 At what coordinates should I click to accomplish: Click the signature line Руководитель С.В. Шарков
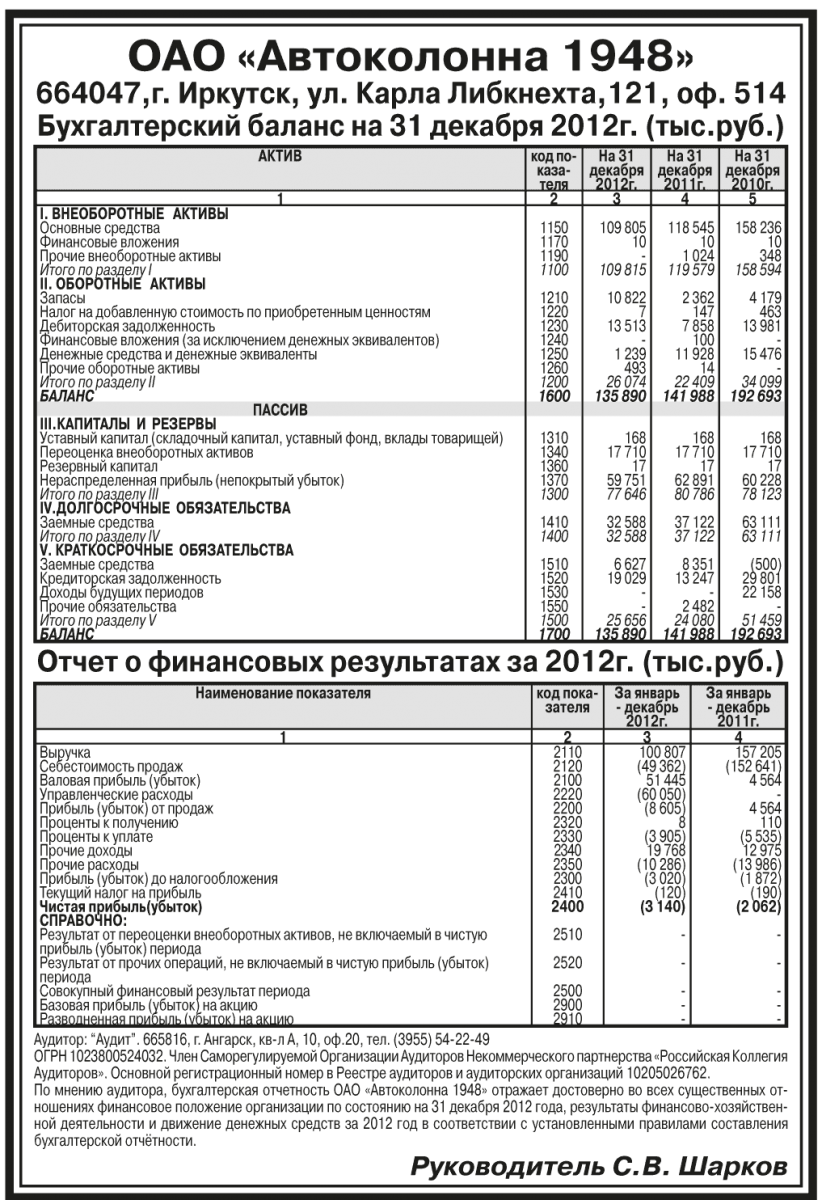click(598, 1167)
